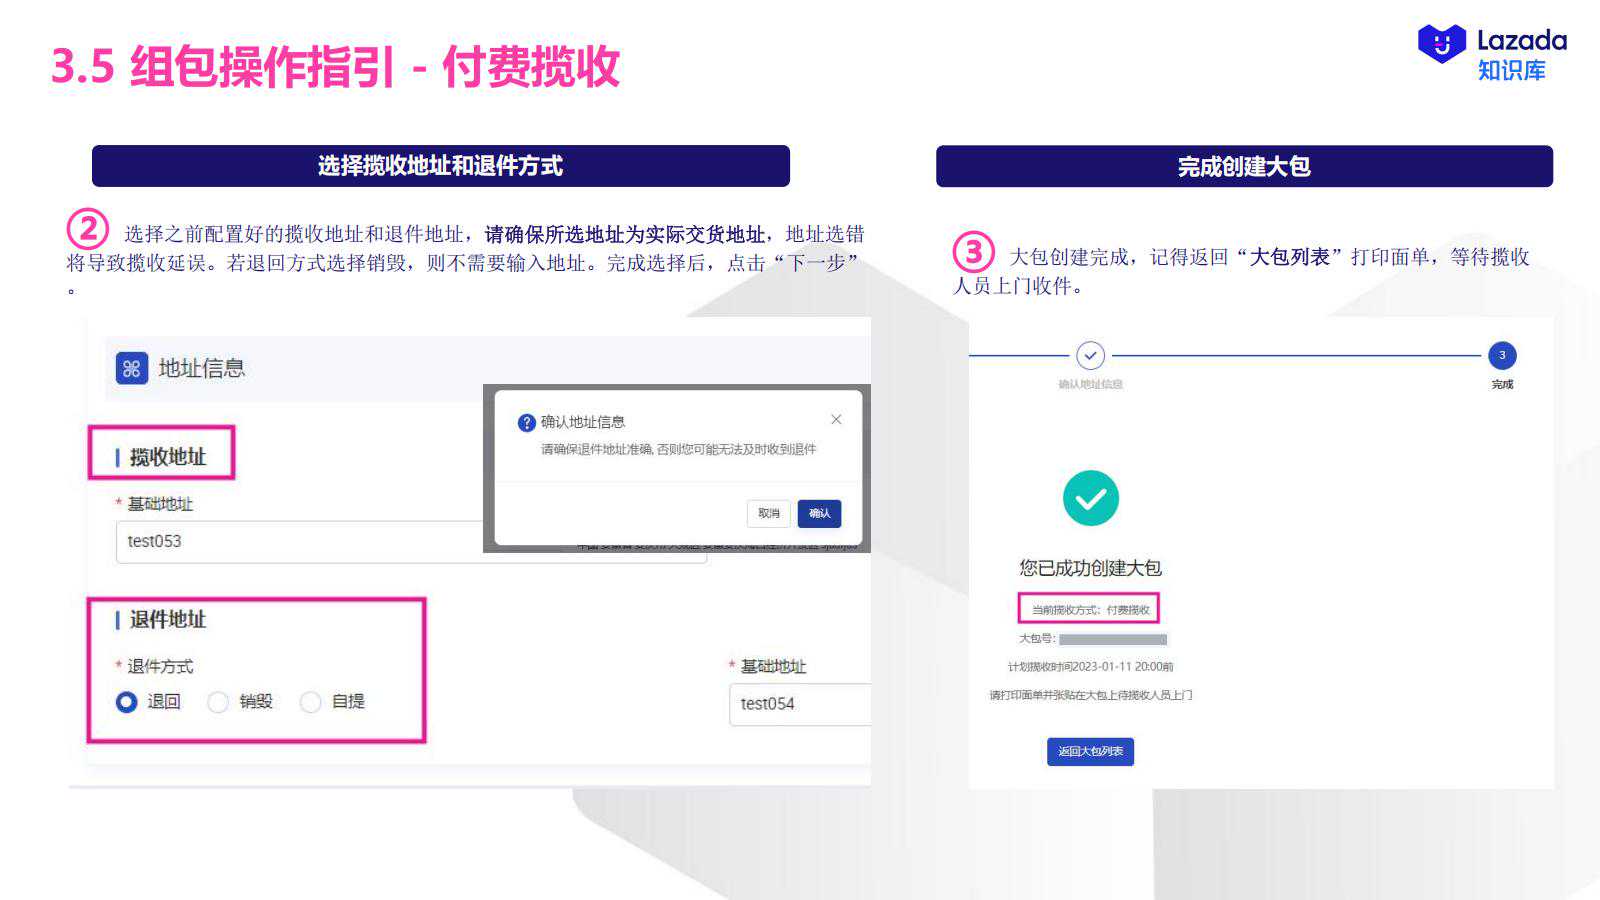Viewport: 1600px width, 900px height.
Task: Click the planned pickup time 2023-01-11 text
Action: tap(1090, 666)
